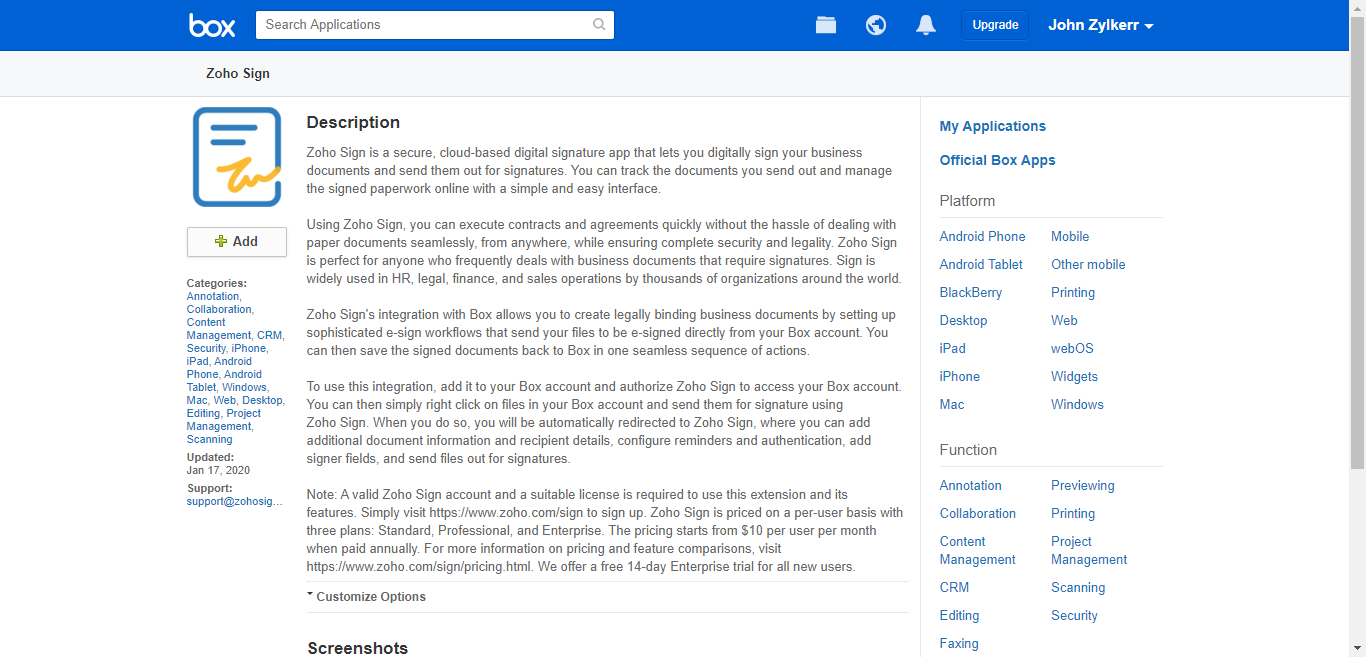Select Android Phone platform filter
The height and width of the screenshot is (657, 1366).
982,236
